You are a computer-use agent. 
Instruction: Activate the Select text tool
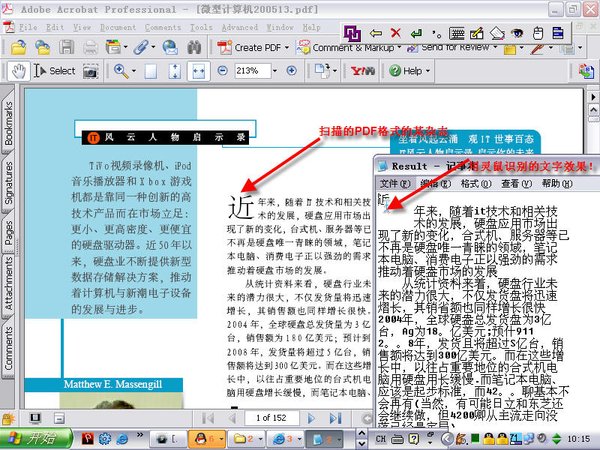pos(55,71)
